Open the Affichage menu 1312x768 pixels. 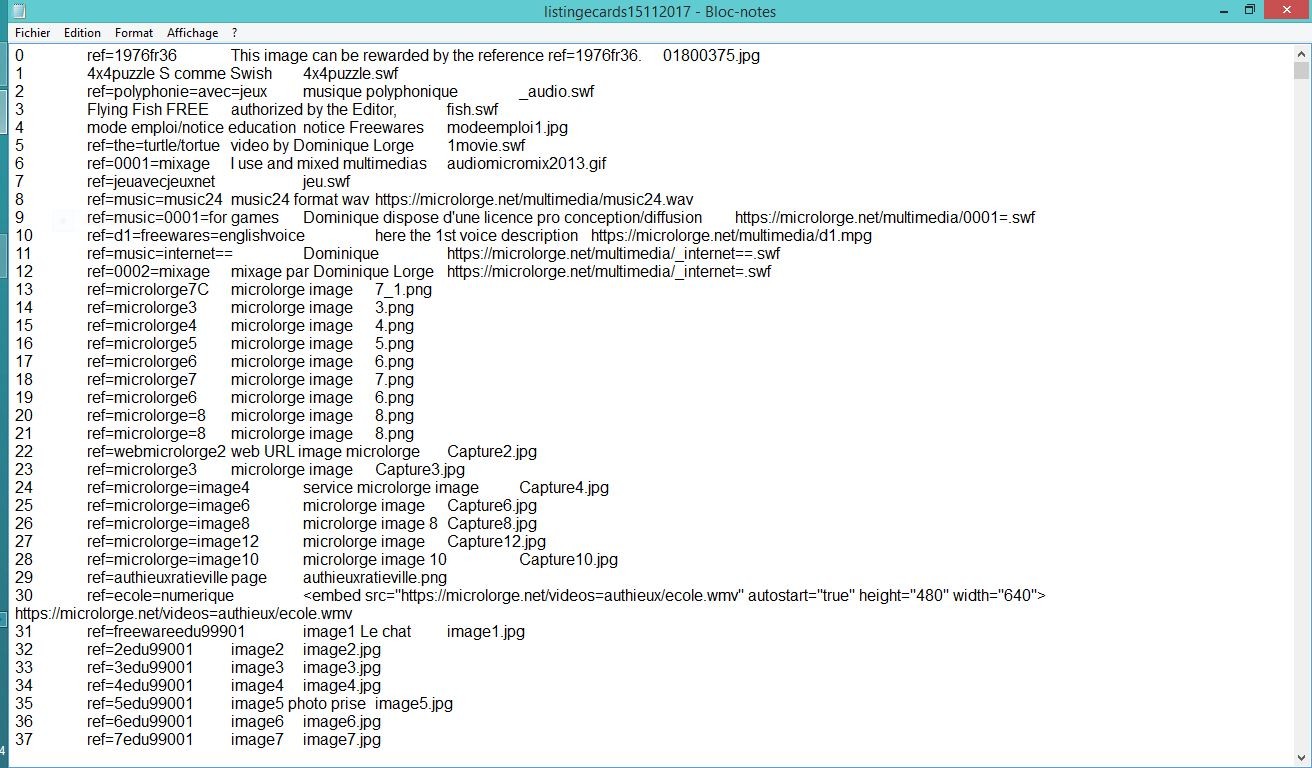pyautogui.click(x=192, y=33)
